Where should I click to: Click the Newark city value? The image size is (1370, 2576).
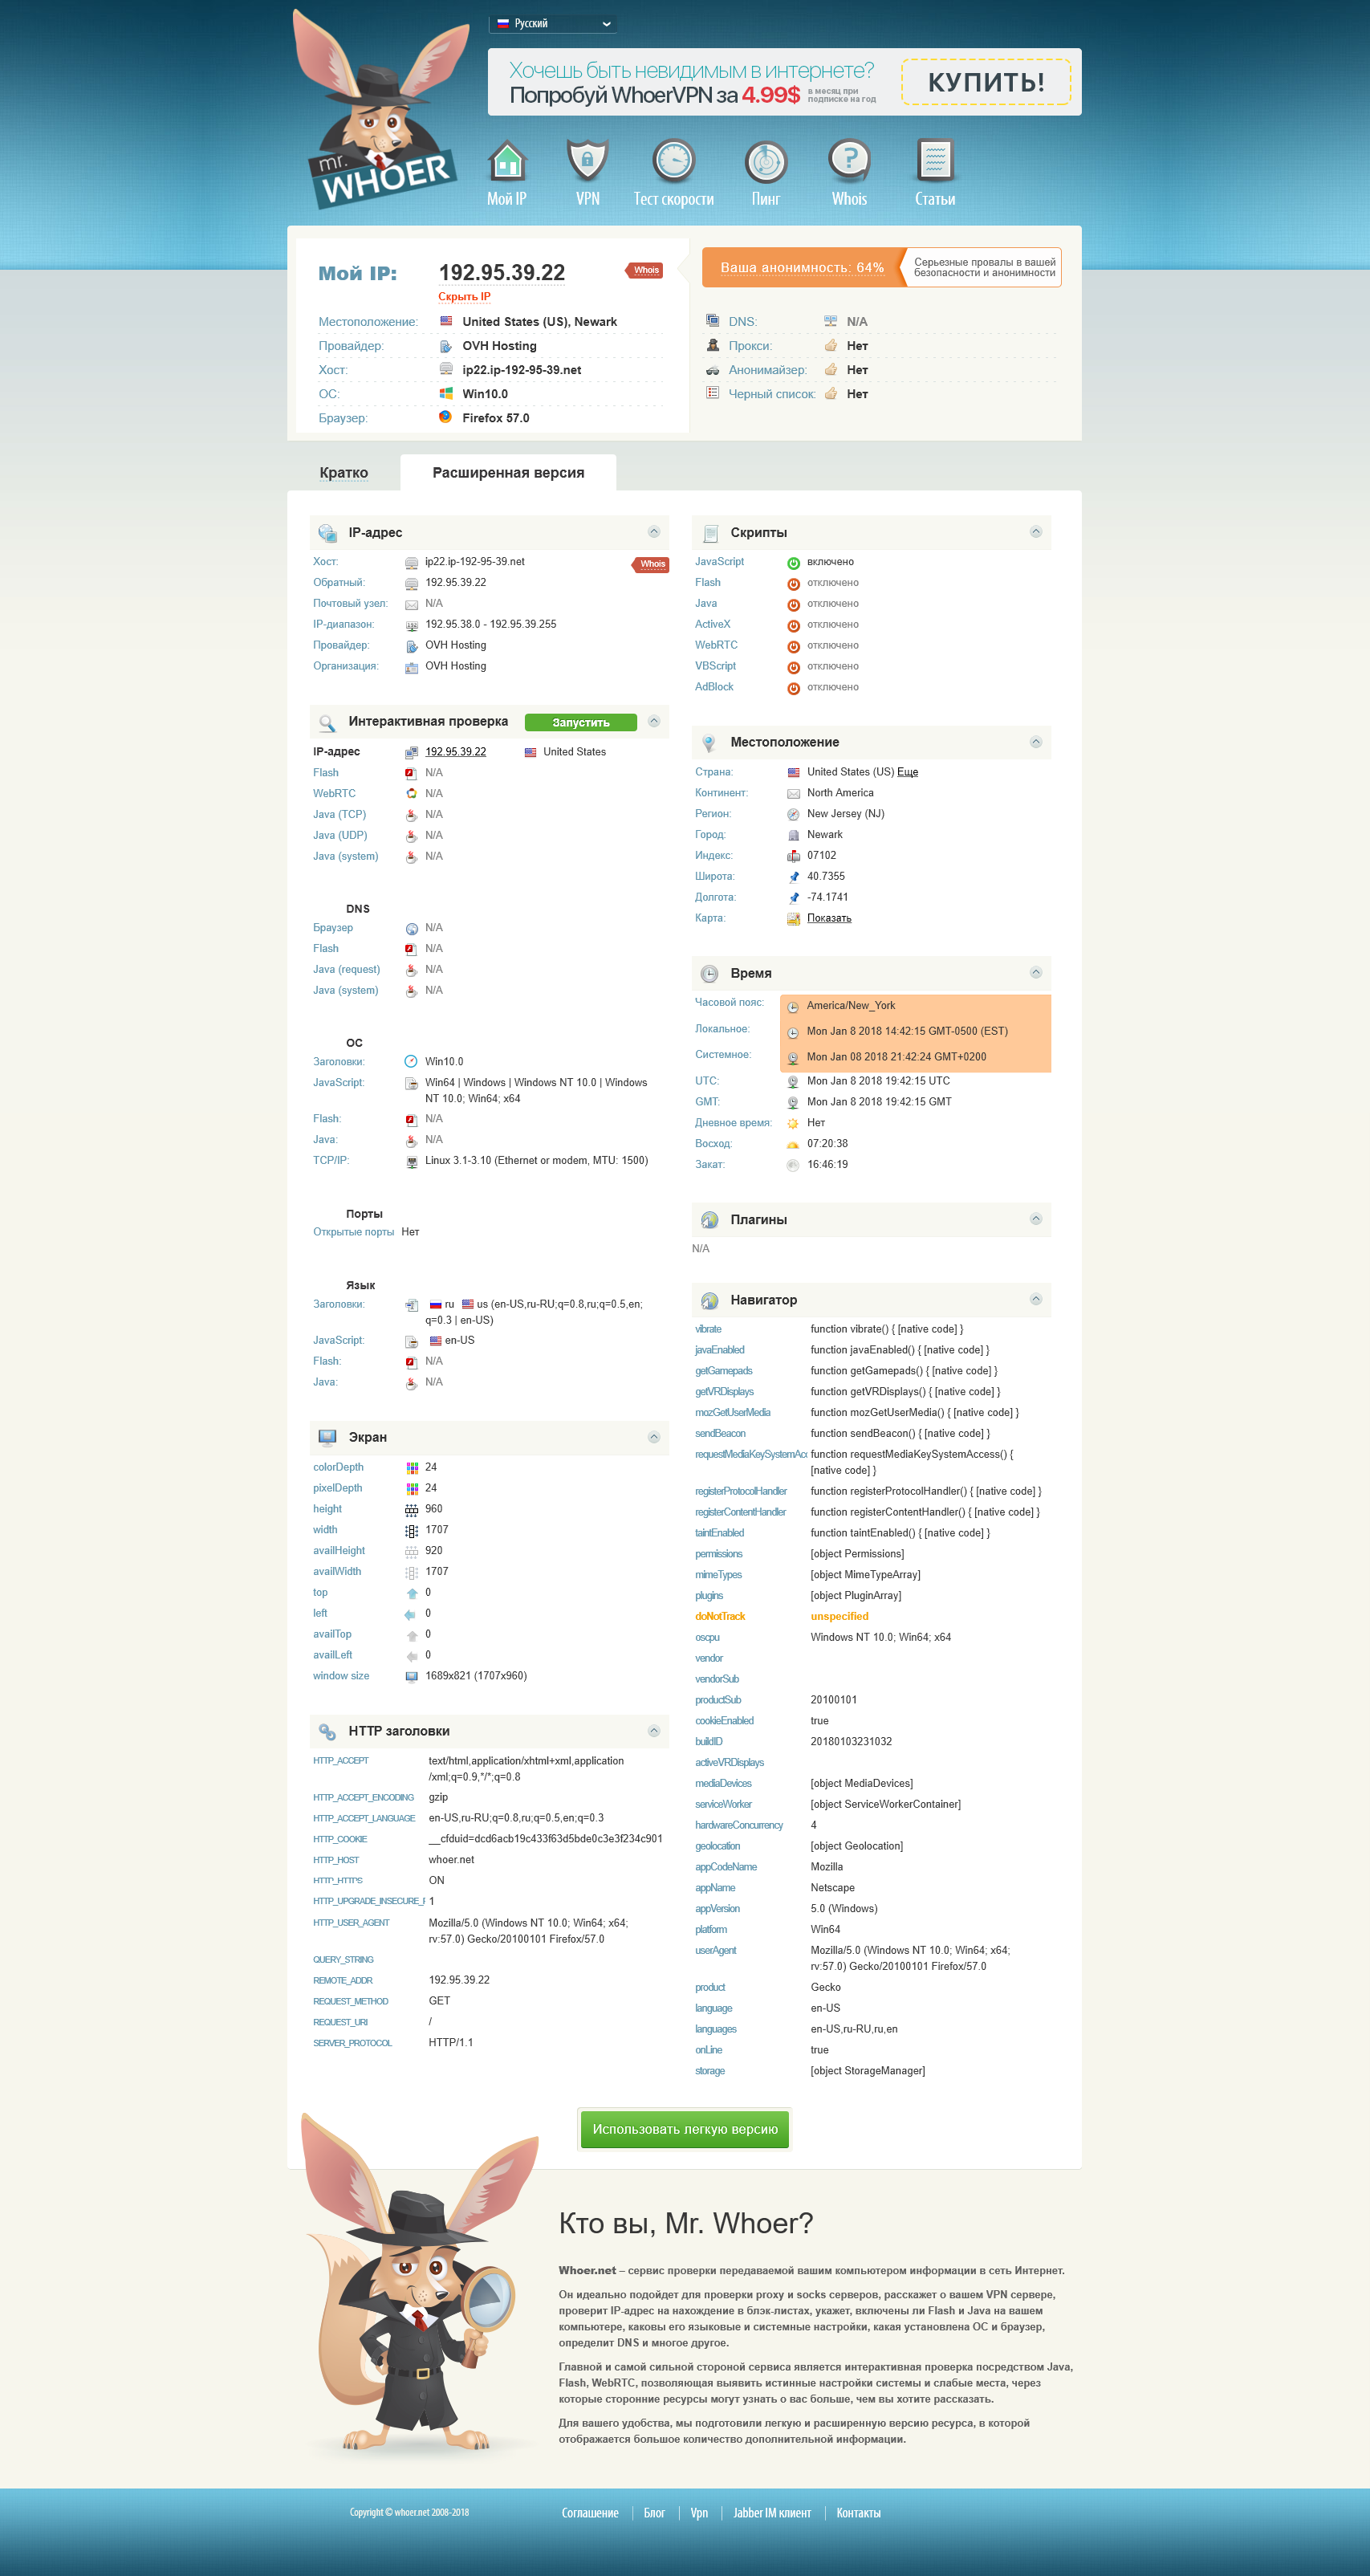point(825,835)
